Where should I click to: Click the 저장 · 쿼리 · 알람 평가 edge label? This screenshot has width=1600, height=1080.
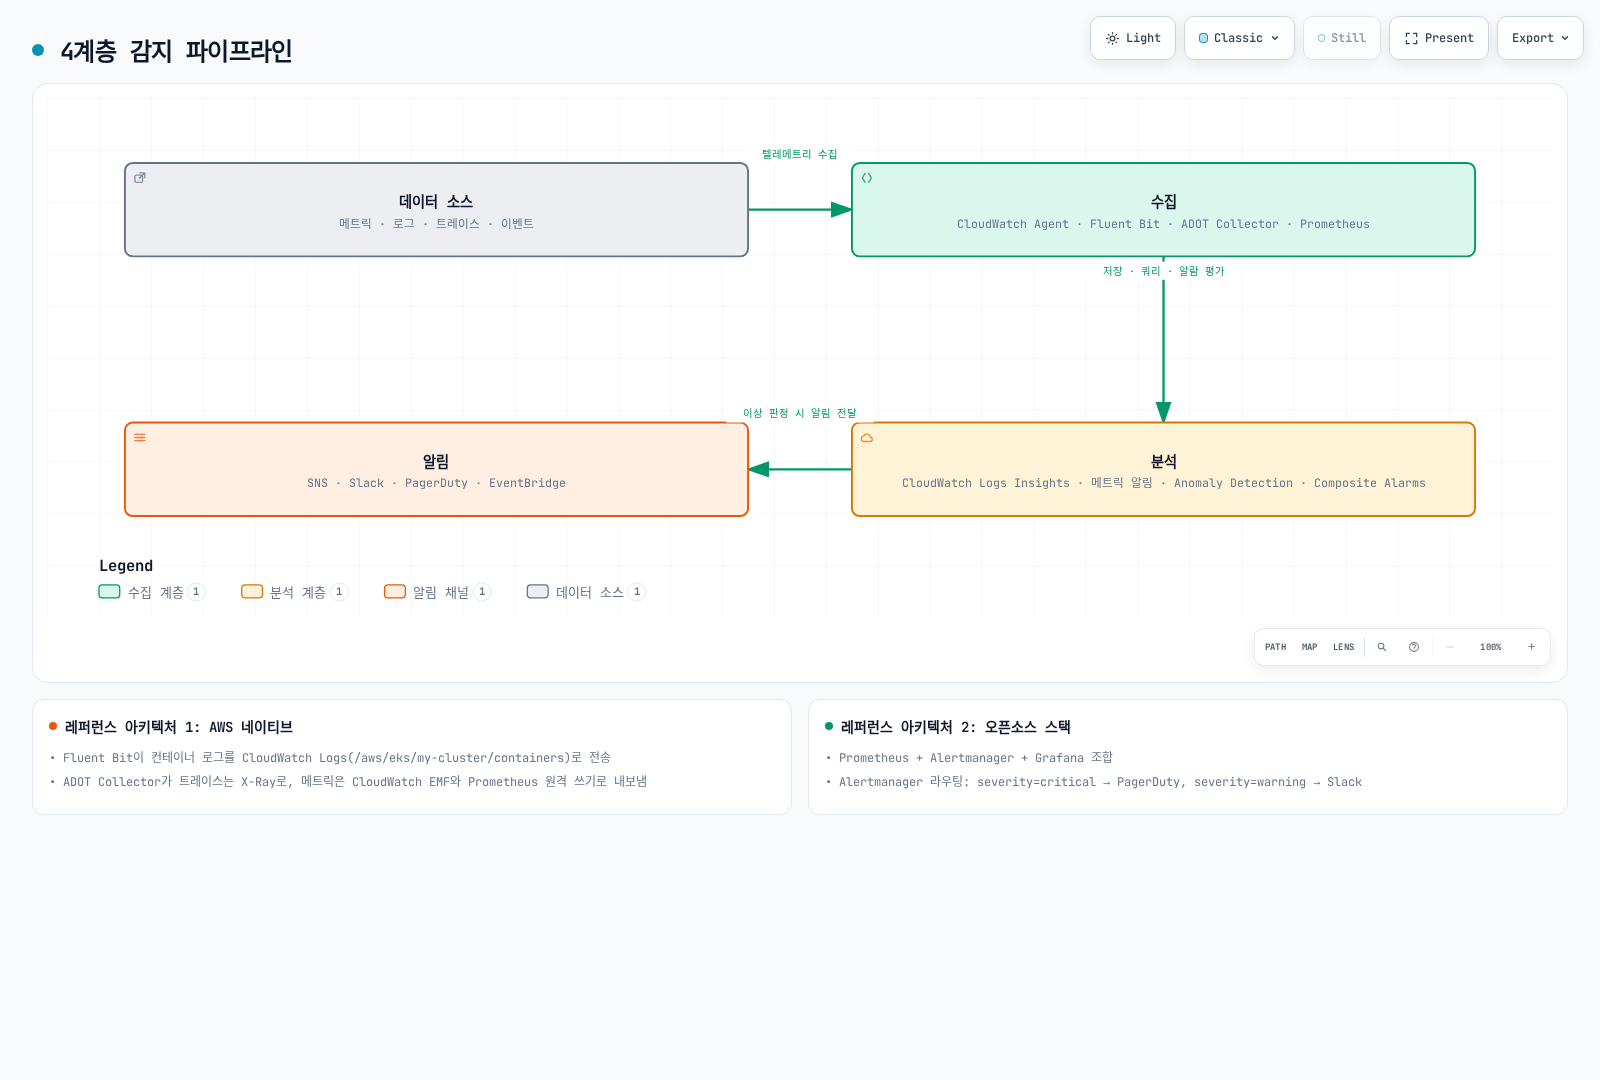coord(1163,271)
